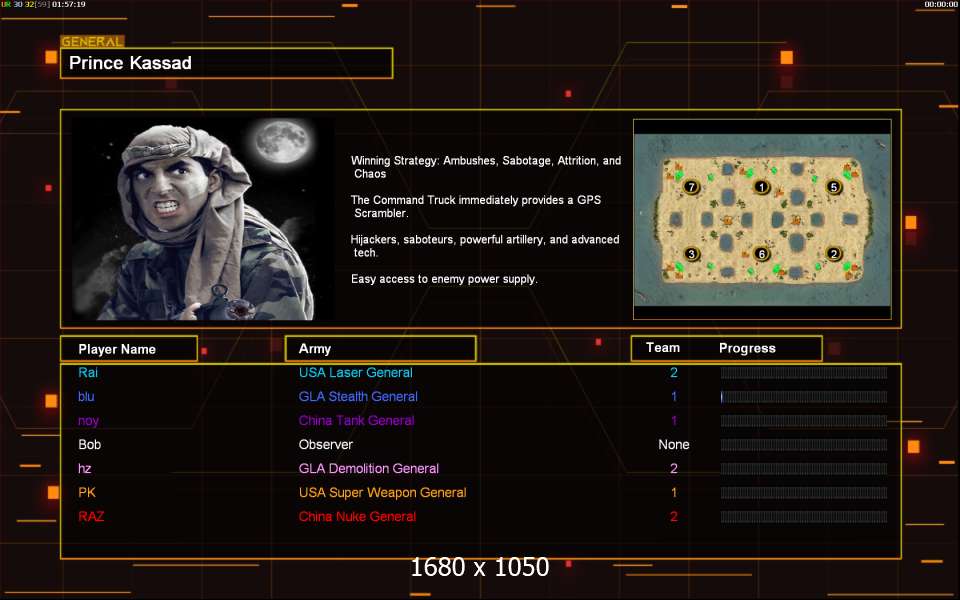960x600 pixels.
Task: Click the USA Super Weapon General entry
Action: click(x=383, y=492)
